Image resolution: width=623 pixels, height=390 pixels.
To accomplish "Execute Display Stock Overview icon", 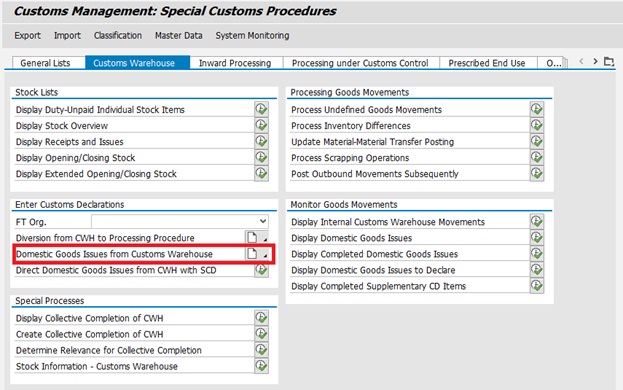I will [x=261, y=125].
